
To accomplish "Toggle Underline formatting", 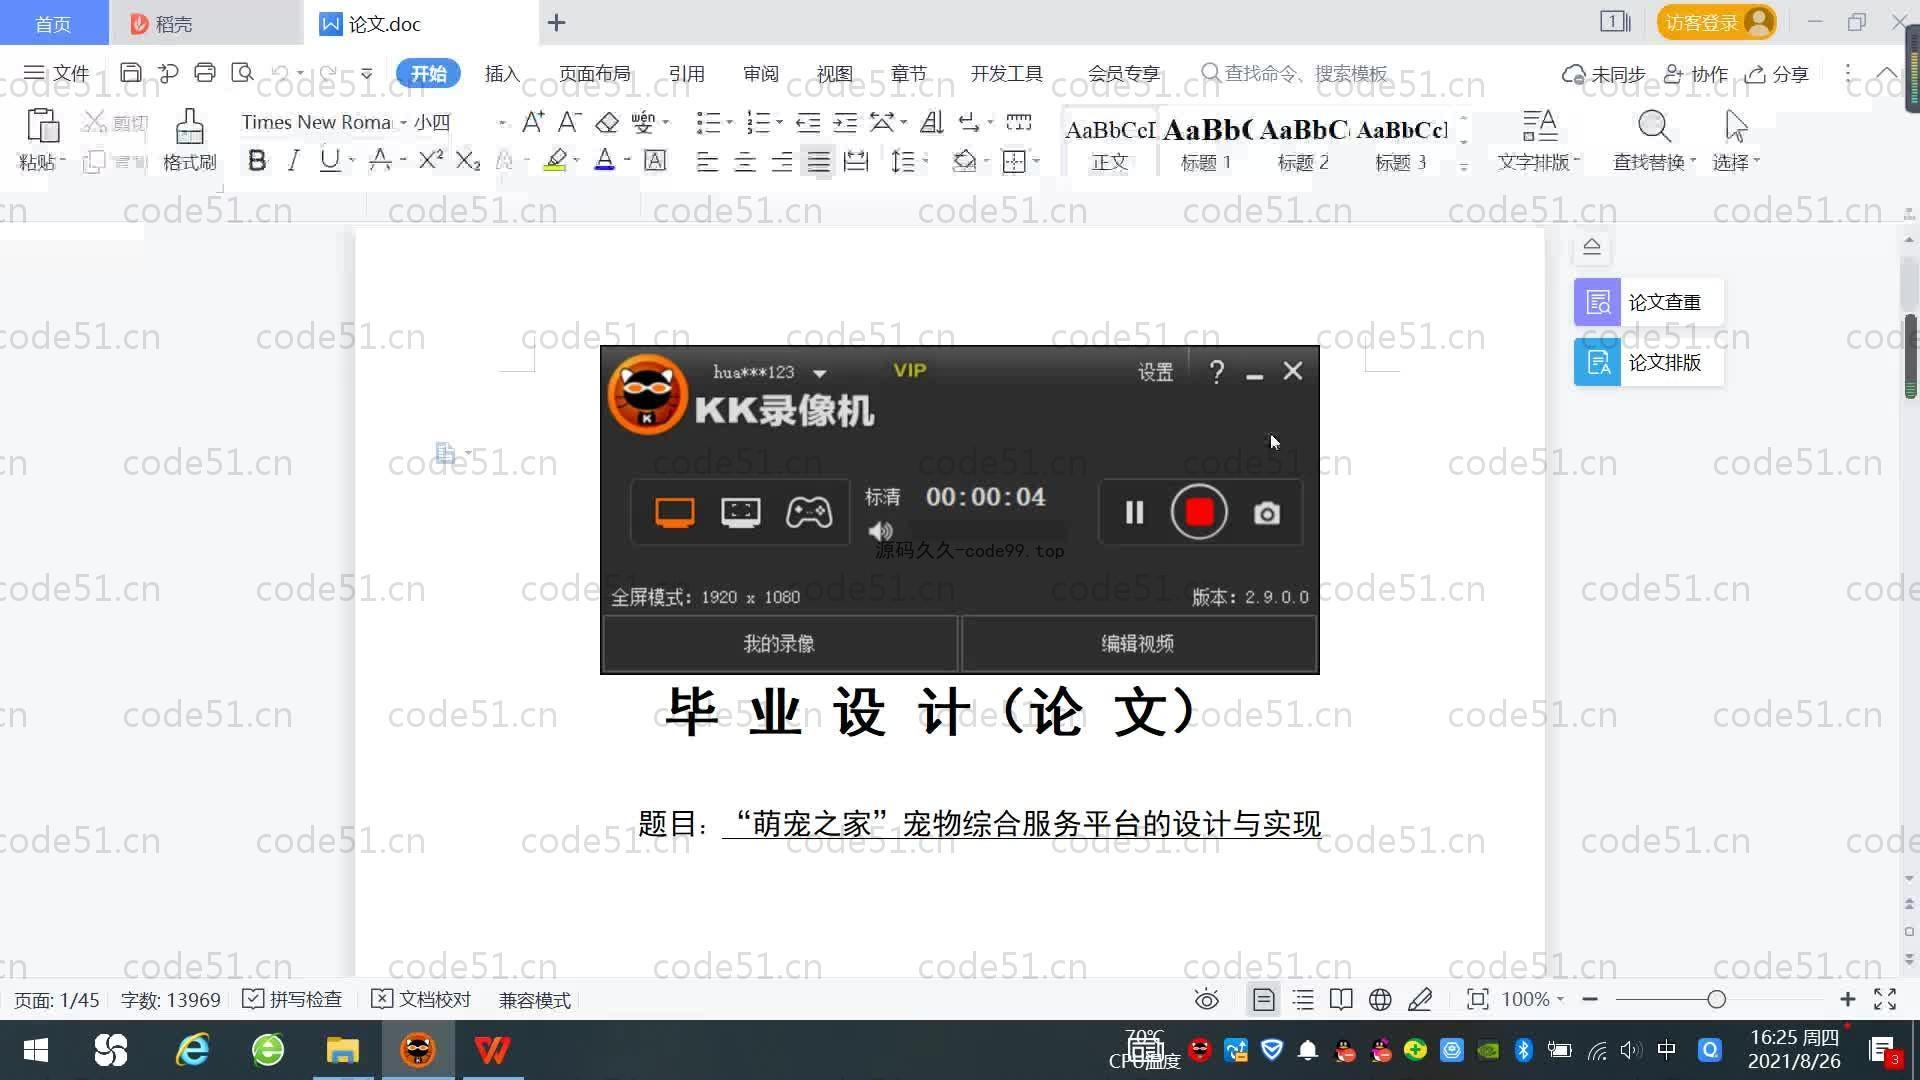I will [x=329, y=160].
